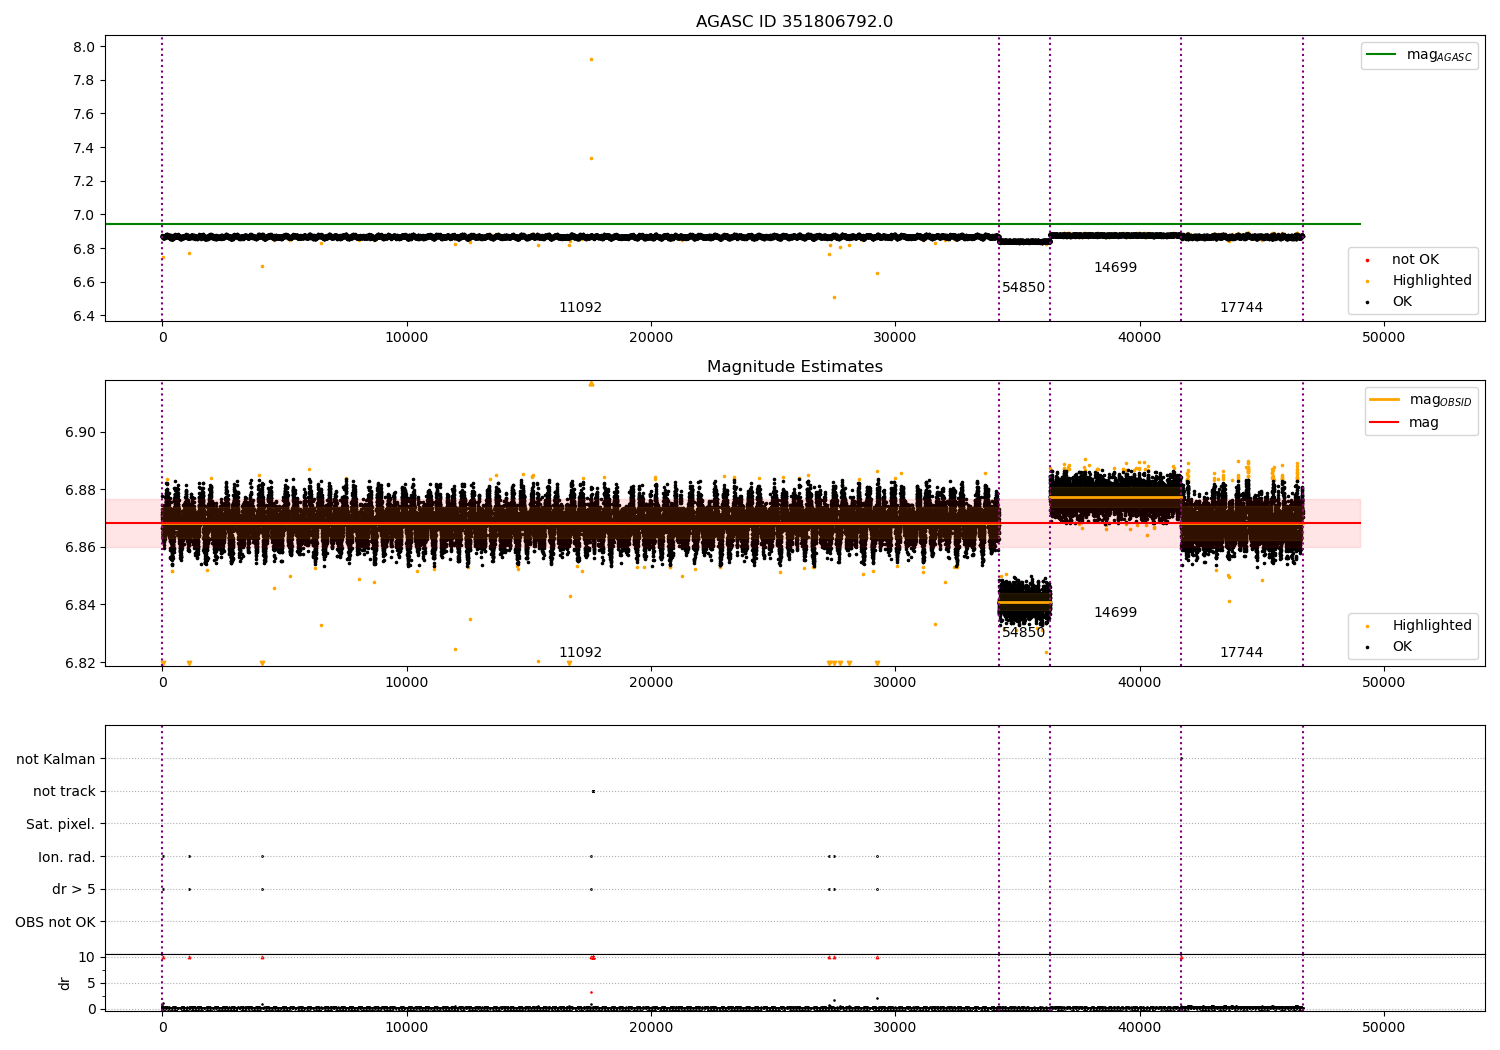1500x1050 pixels.
Task: Click the 7.6 y-axis tick label
Action: 84,114
